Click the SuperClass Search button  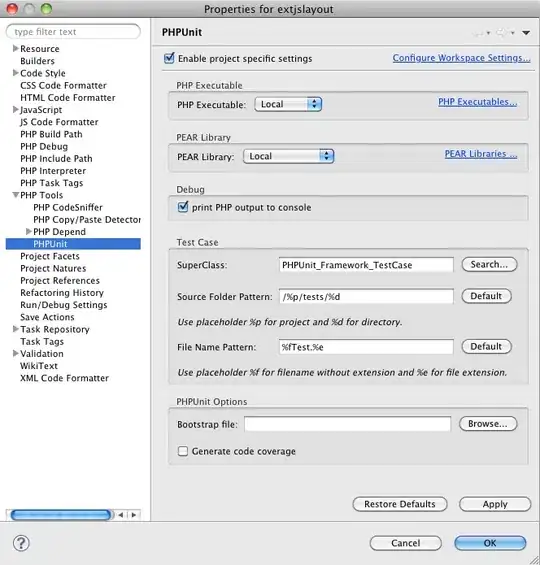[489, 264]
